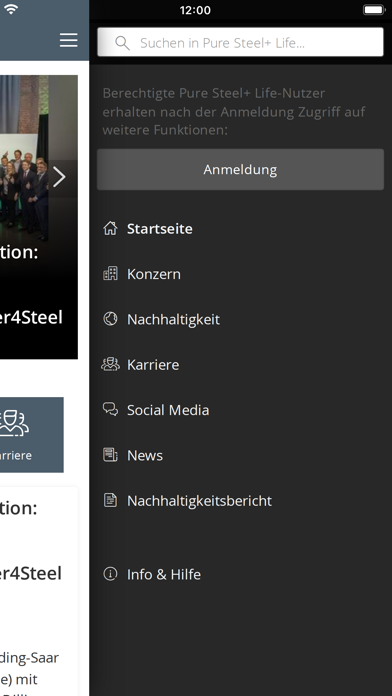Open the Konzern menu item
The image size is (392, 696).
[x=154, y=274]
